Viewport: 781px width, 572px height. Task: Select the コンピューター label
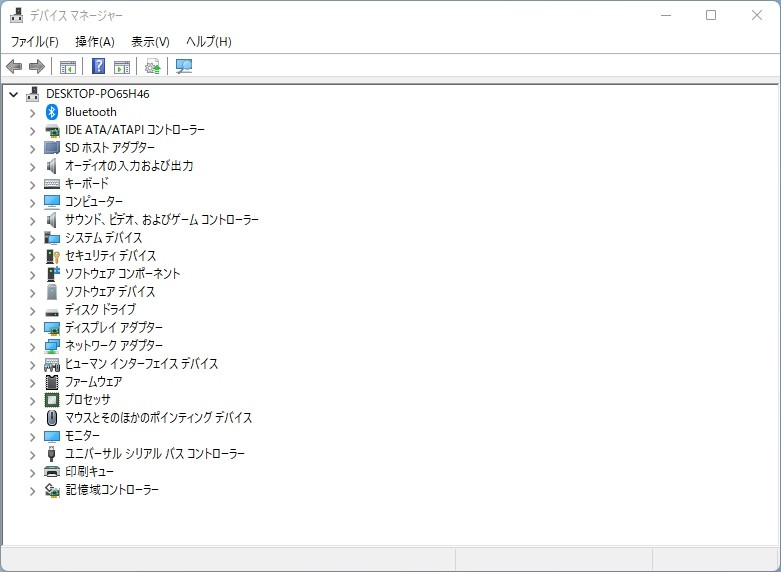[94, 201]
